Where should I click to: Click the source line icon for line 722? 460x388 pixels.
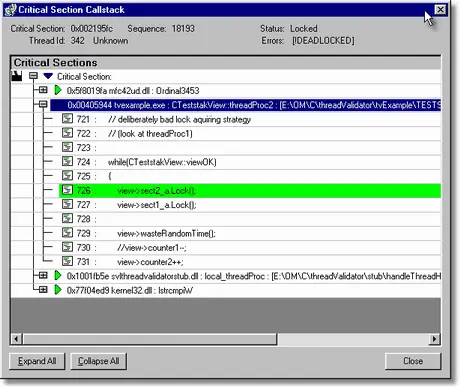(x=67, y=133)
